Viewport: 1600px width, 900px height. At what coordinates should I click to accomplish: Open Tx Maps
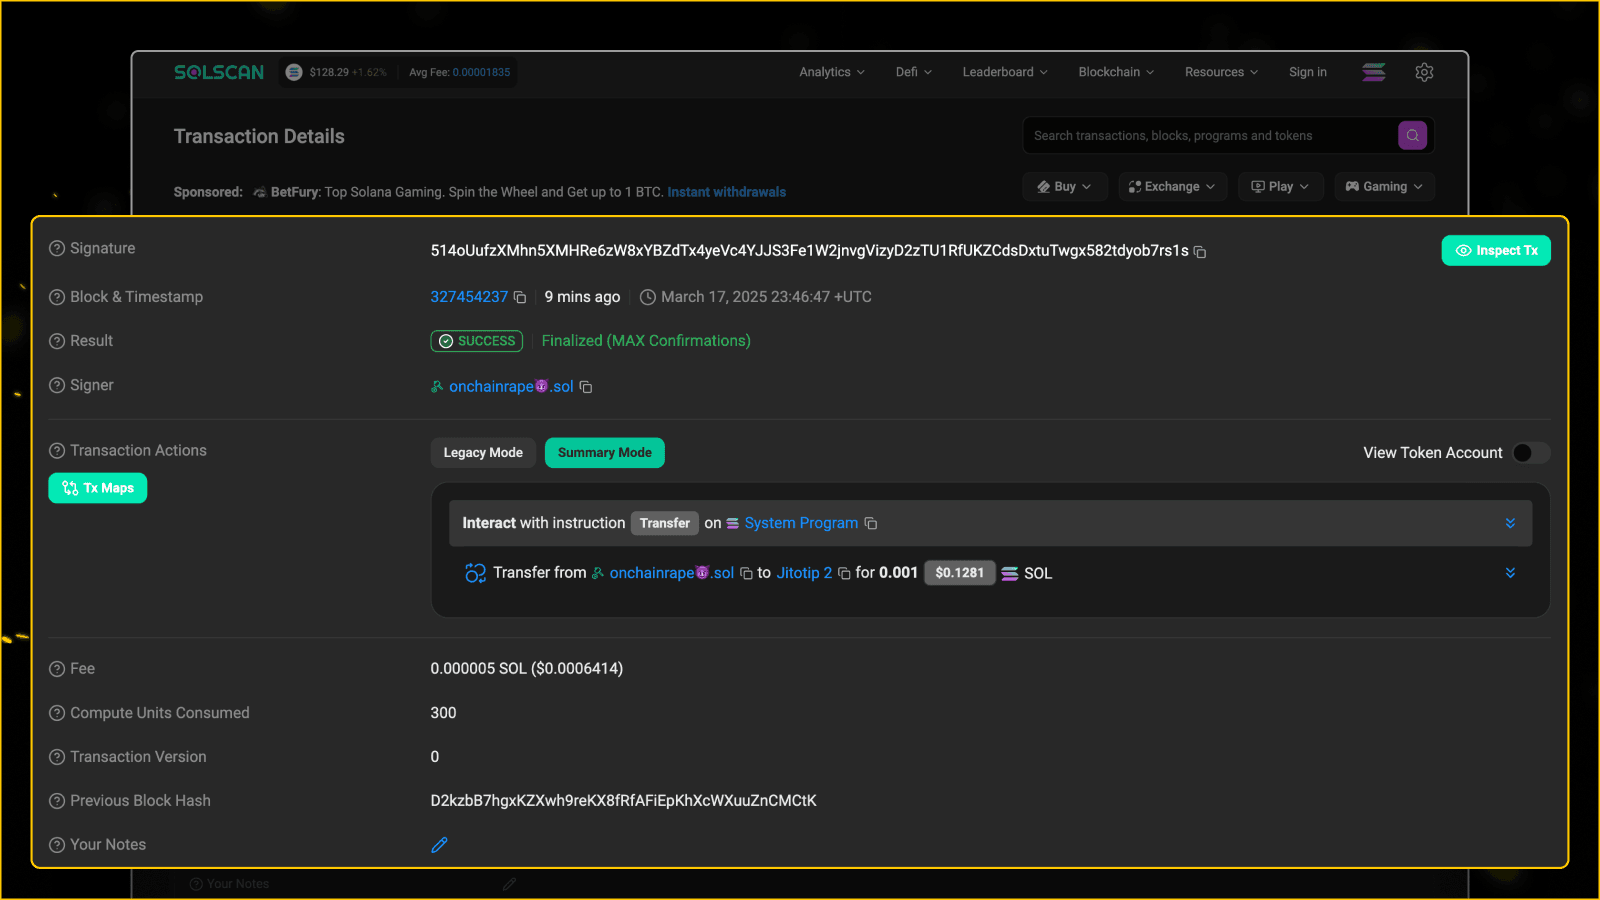pyautogui.click(x=98, y=488)
